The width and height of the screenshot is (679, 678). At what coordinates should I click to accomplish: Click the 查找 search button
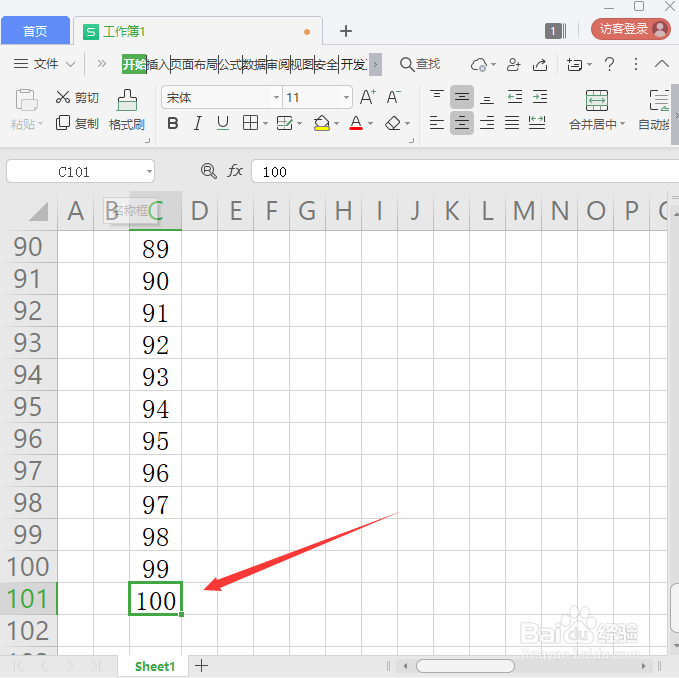click(420, 64)
